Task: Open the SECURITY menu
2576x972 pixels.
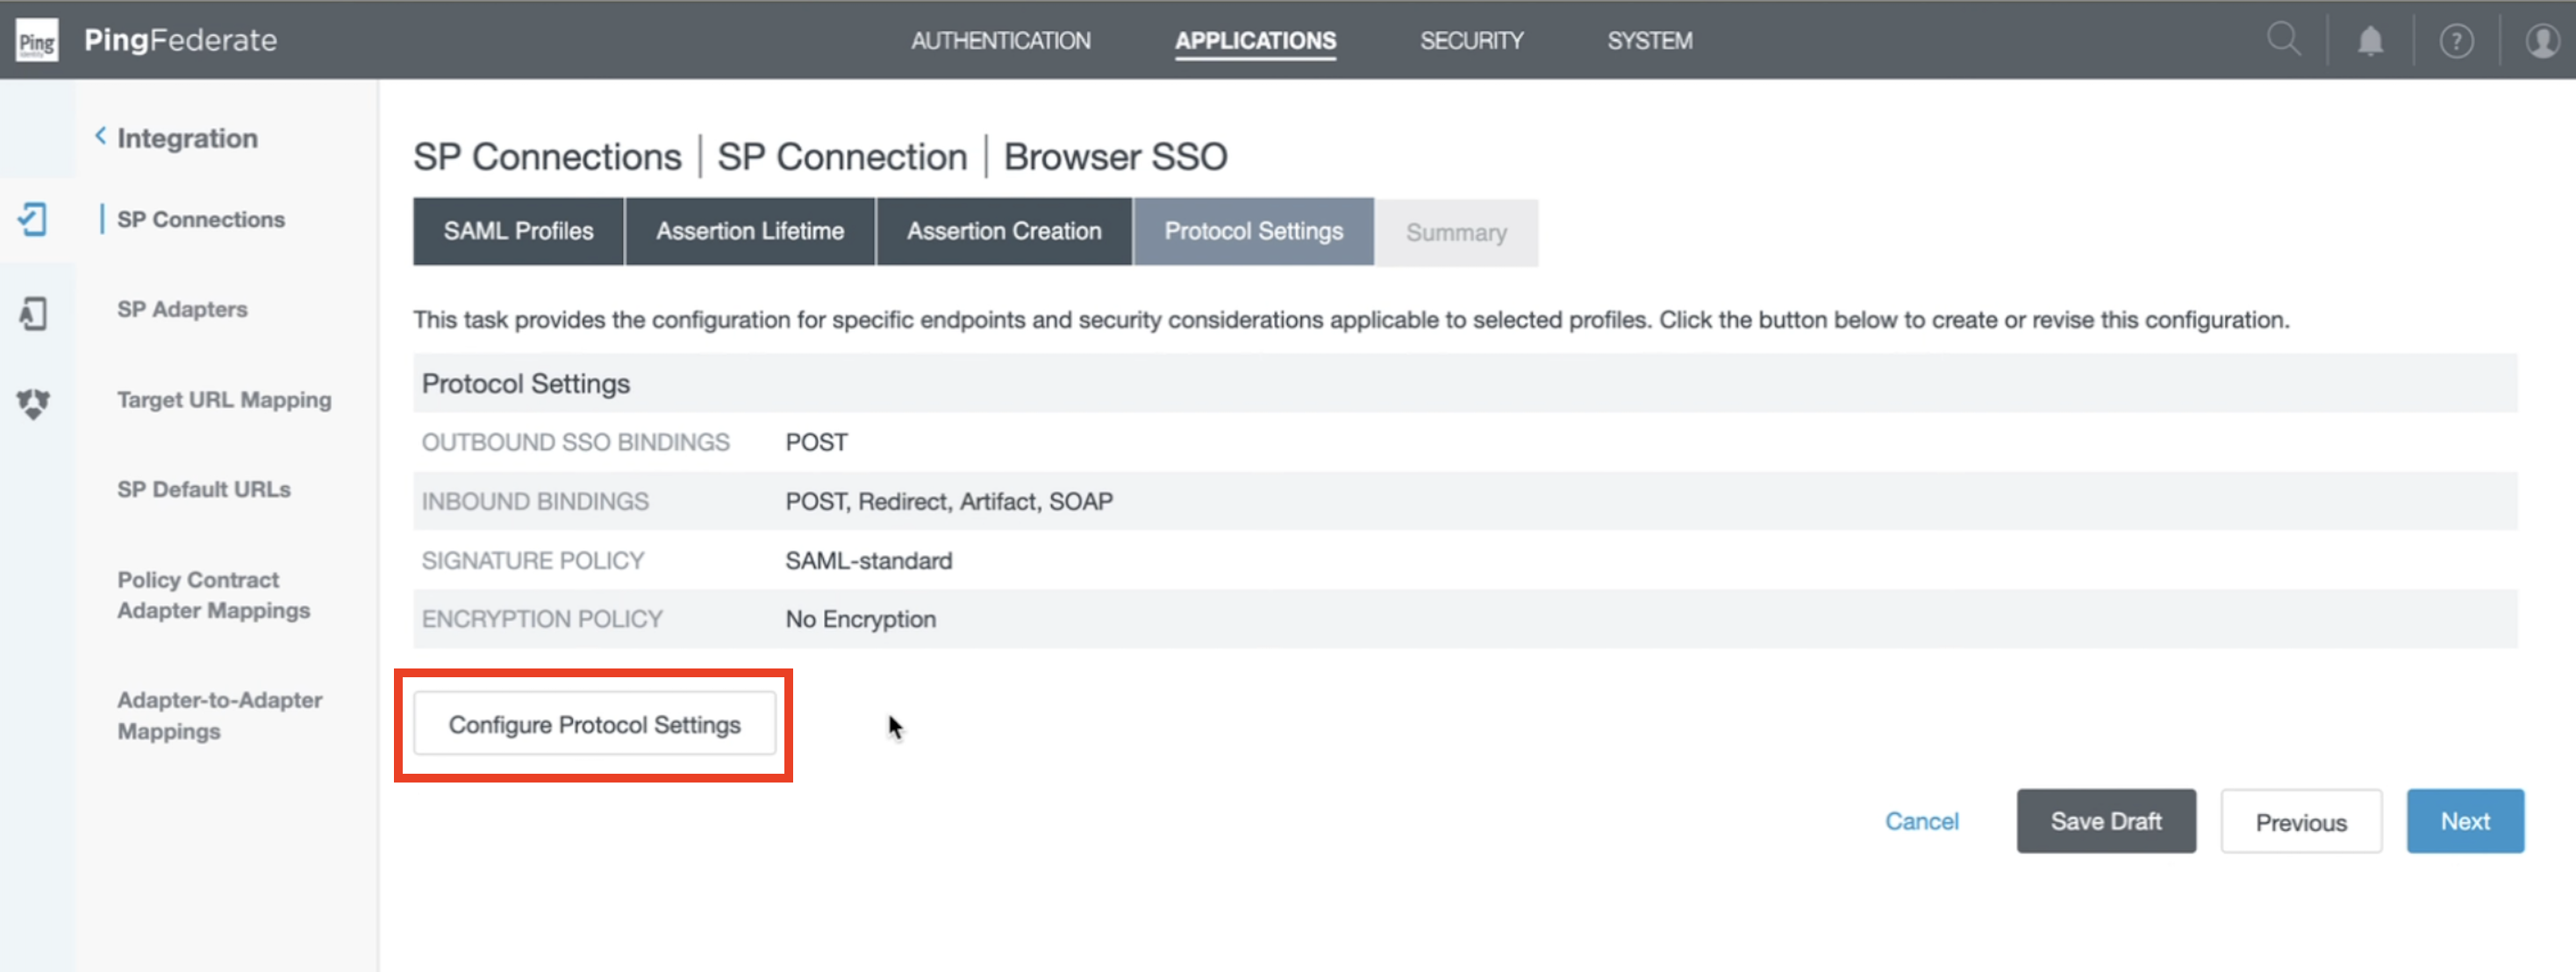Action: [1471, 41]
